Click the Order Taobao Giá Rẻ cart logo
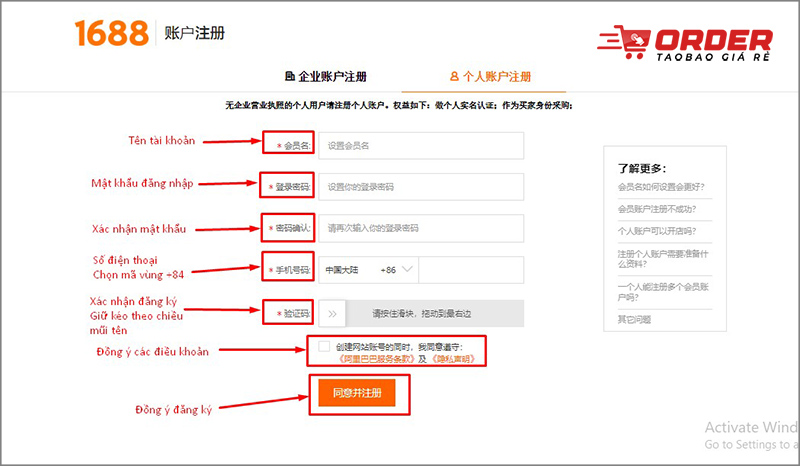 [684, 44]
